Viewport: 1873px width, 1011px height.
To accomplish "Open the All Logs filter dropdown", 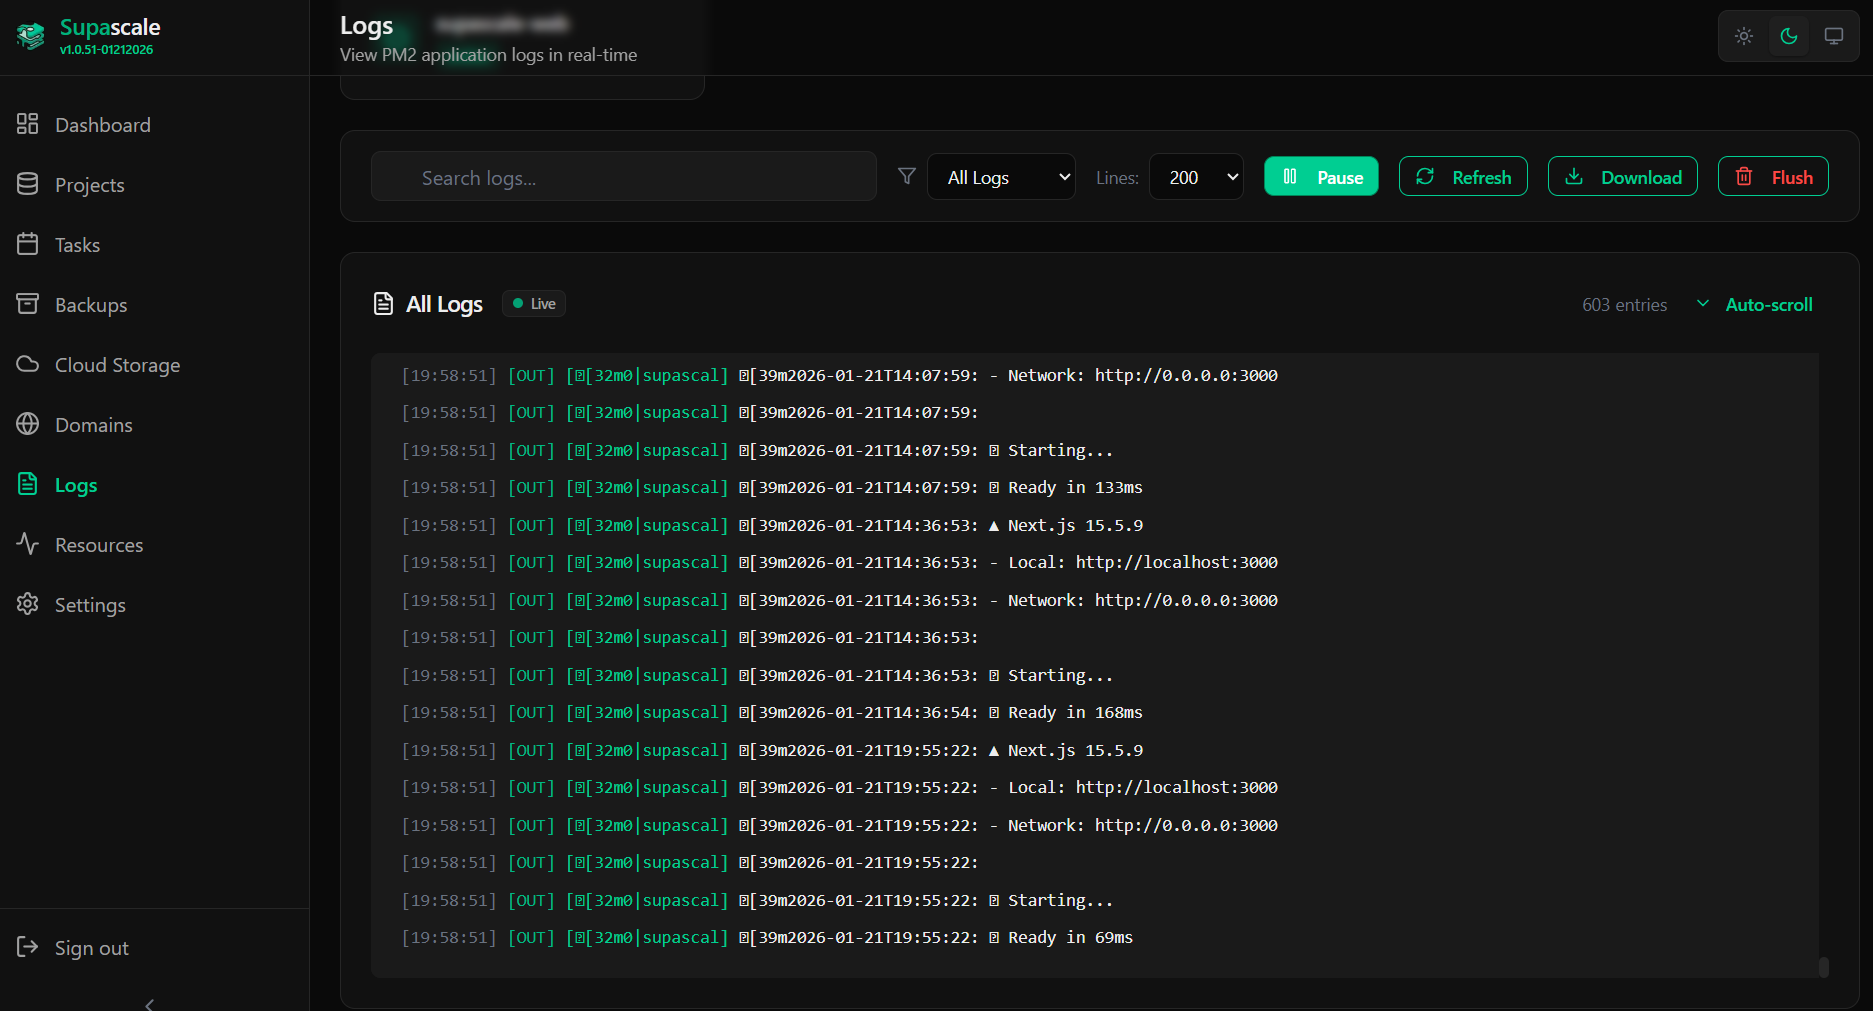I will [1001, 177].
